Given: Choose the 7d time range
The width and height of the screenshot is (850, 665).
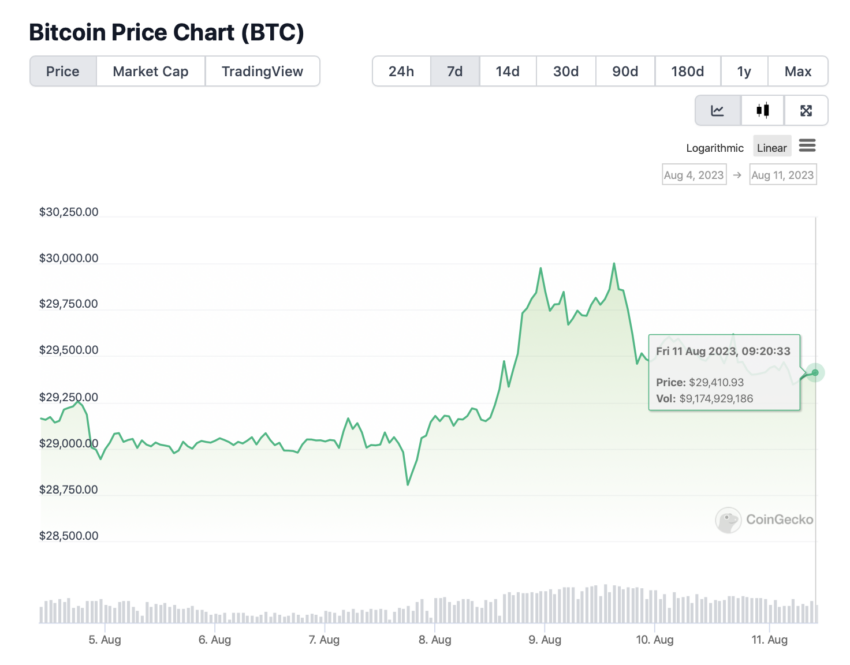Looking at the screenshot, I should [455, 71].
